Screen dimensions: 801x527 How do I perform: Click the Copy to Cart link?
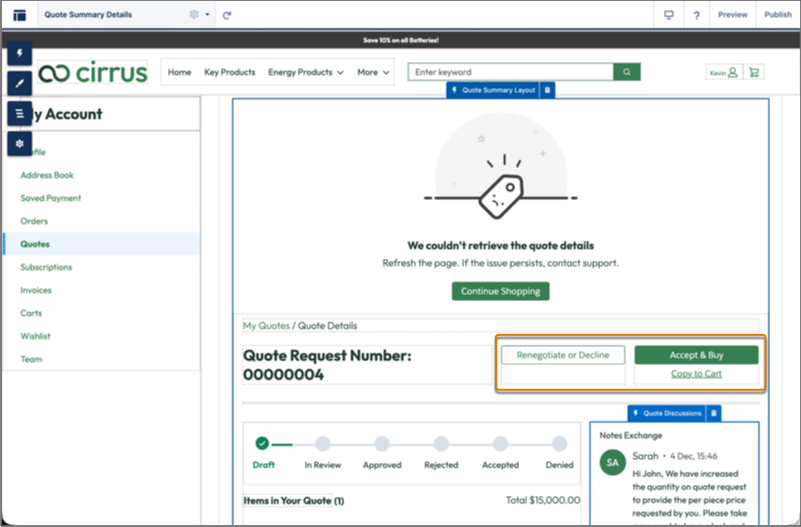(x=696, y=374)
